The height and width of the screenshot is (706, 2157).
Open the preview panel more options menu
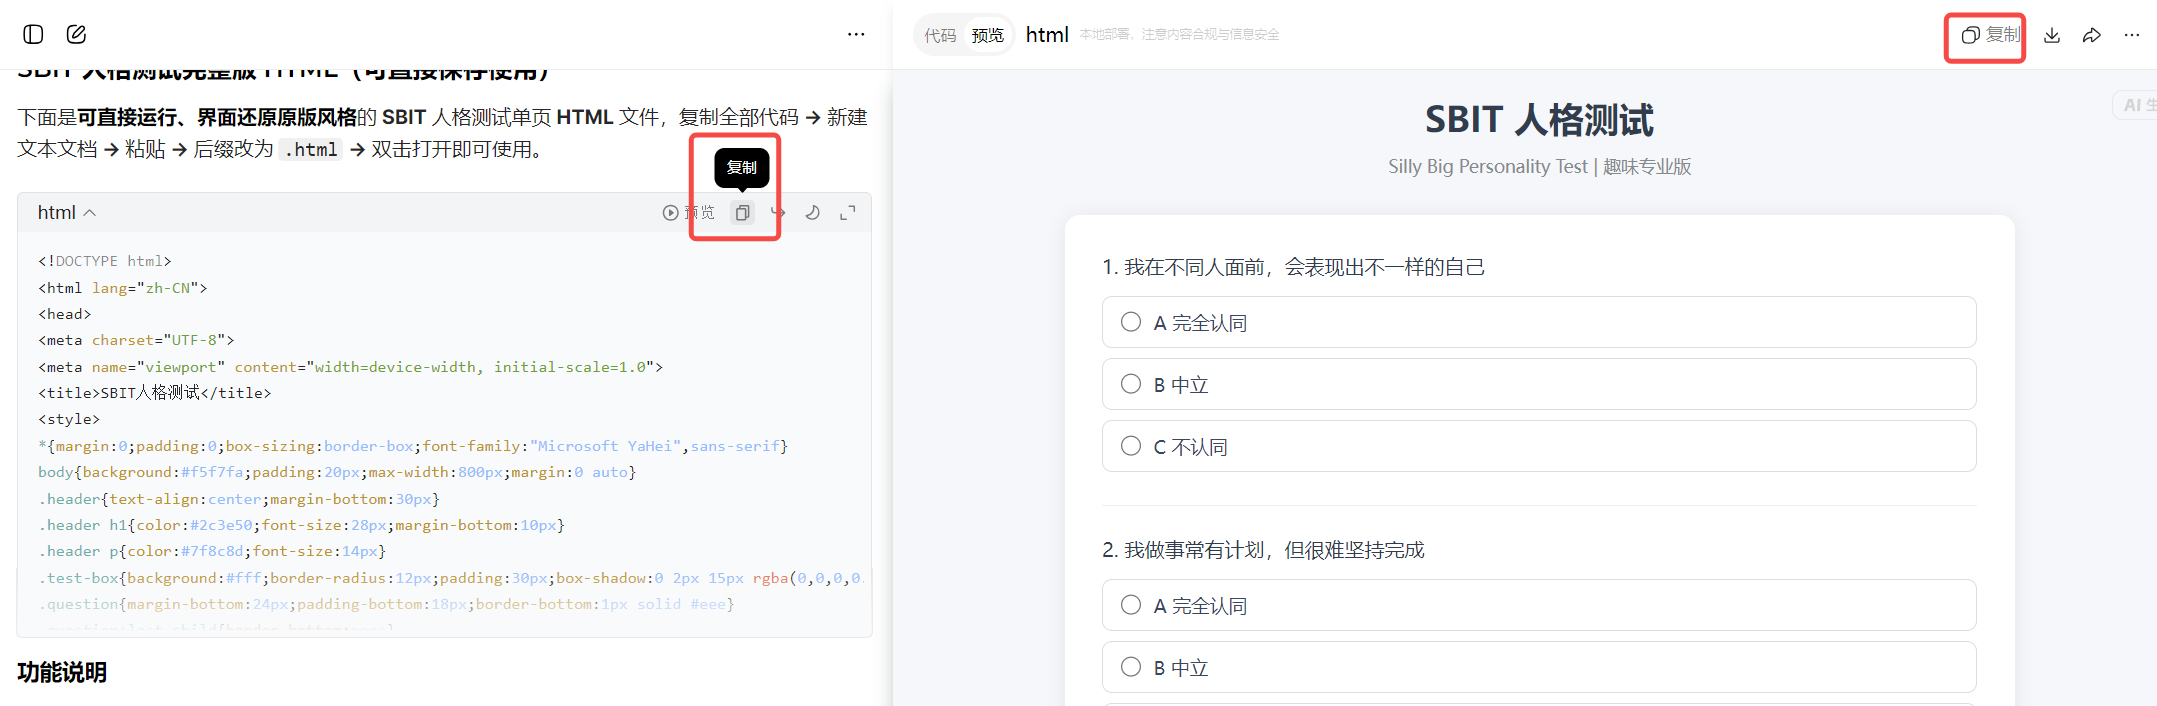[x=2132, y=35]
